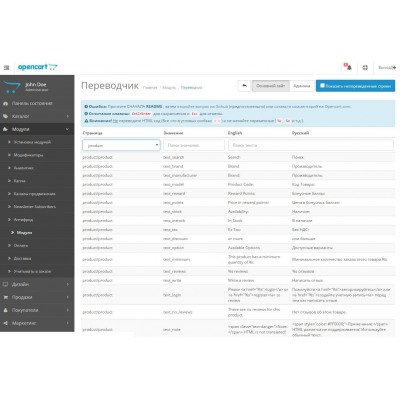Screen dimensions: 400x400
Task: Click Выход logout link
Action: 387,68
